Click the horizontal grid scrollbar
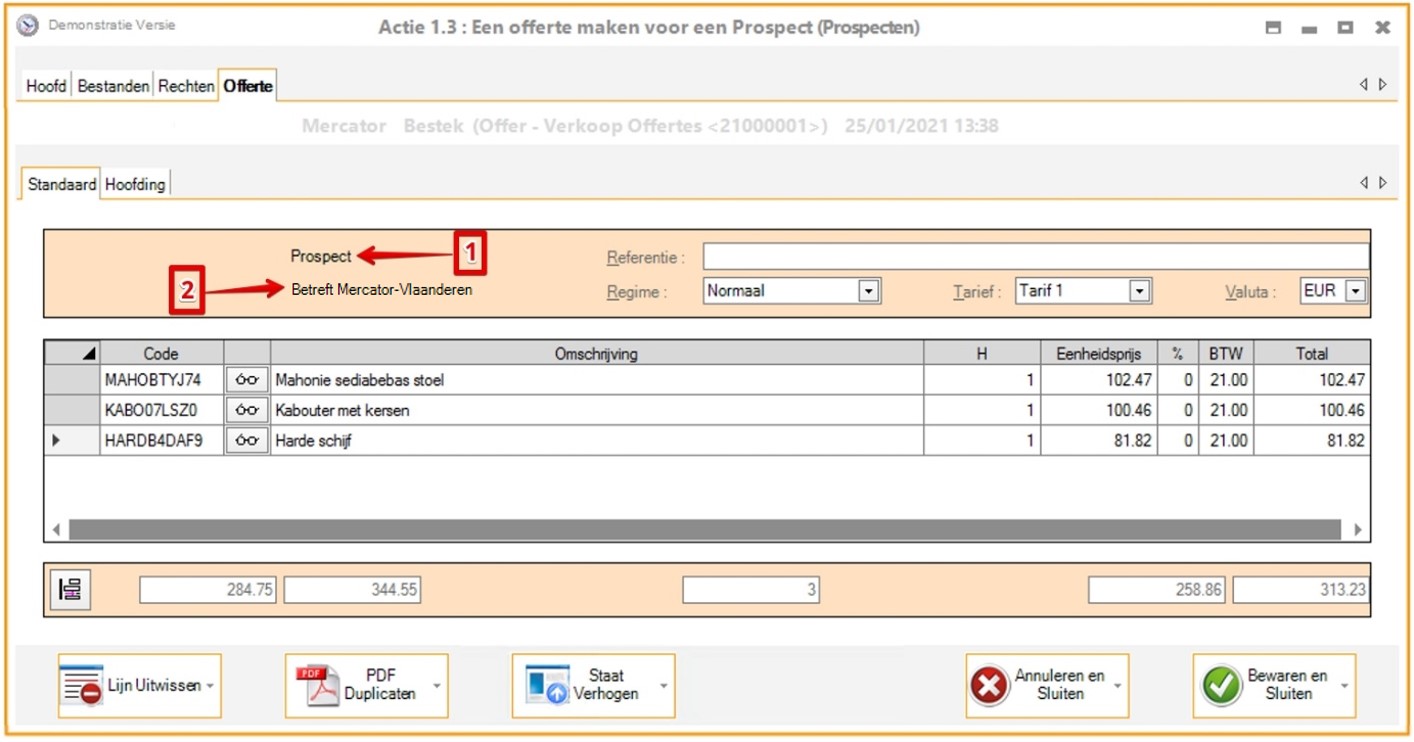This screenshot has width=1414, height=742. click(705, 529)
